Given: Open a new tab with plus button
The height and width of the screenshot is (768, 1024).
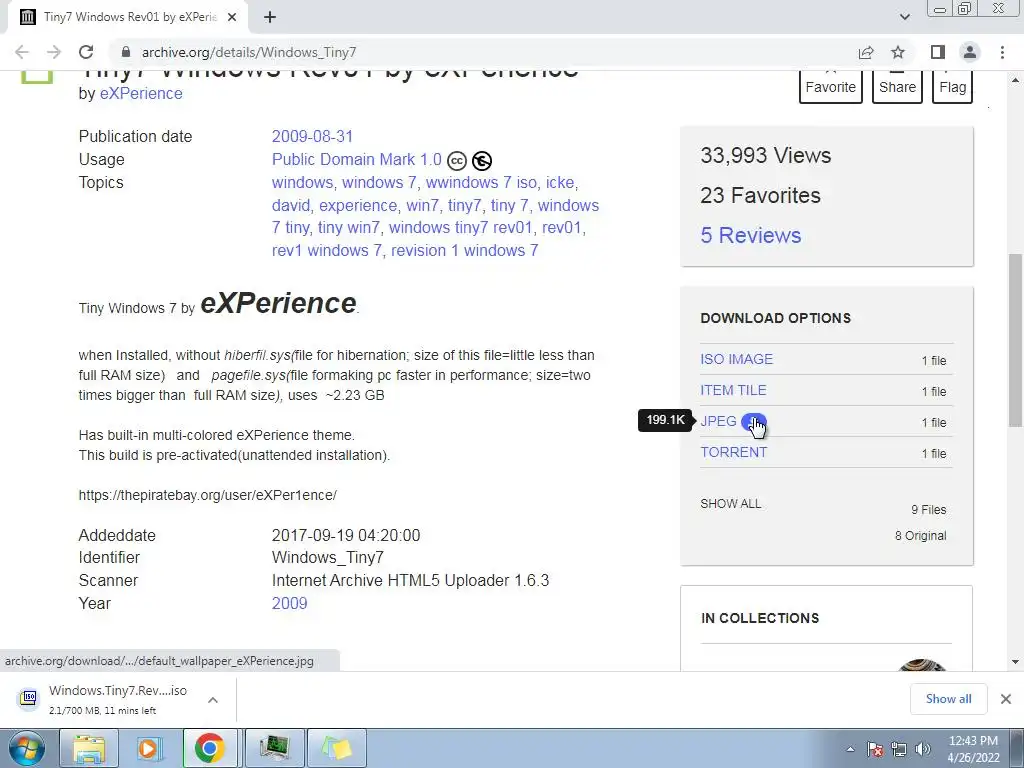Looking at the screenshot, I should tap(270, 17).
